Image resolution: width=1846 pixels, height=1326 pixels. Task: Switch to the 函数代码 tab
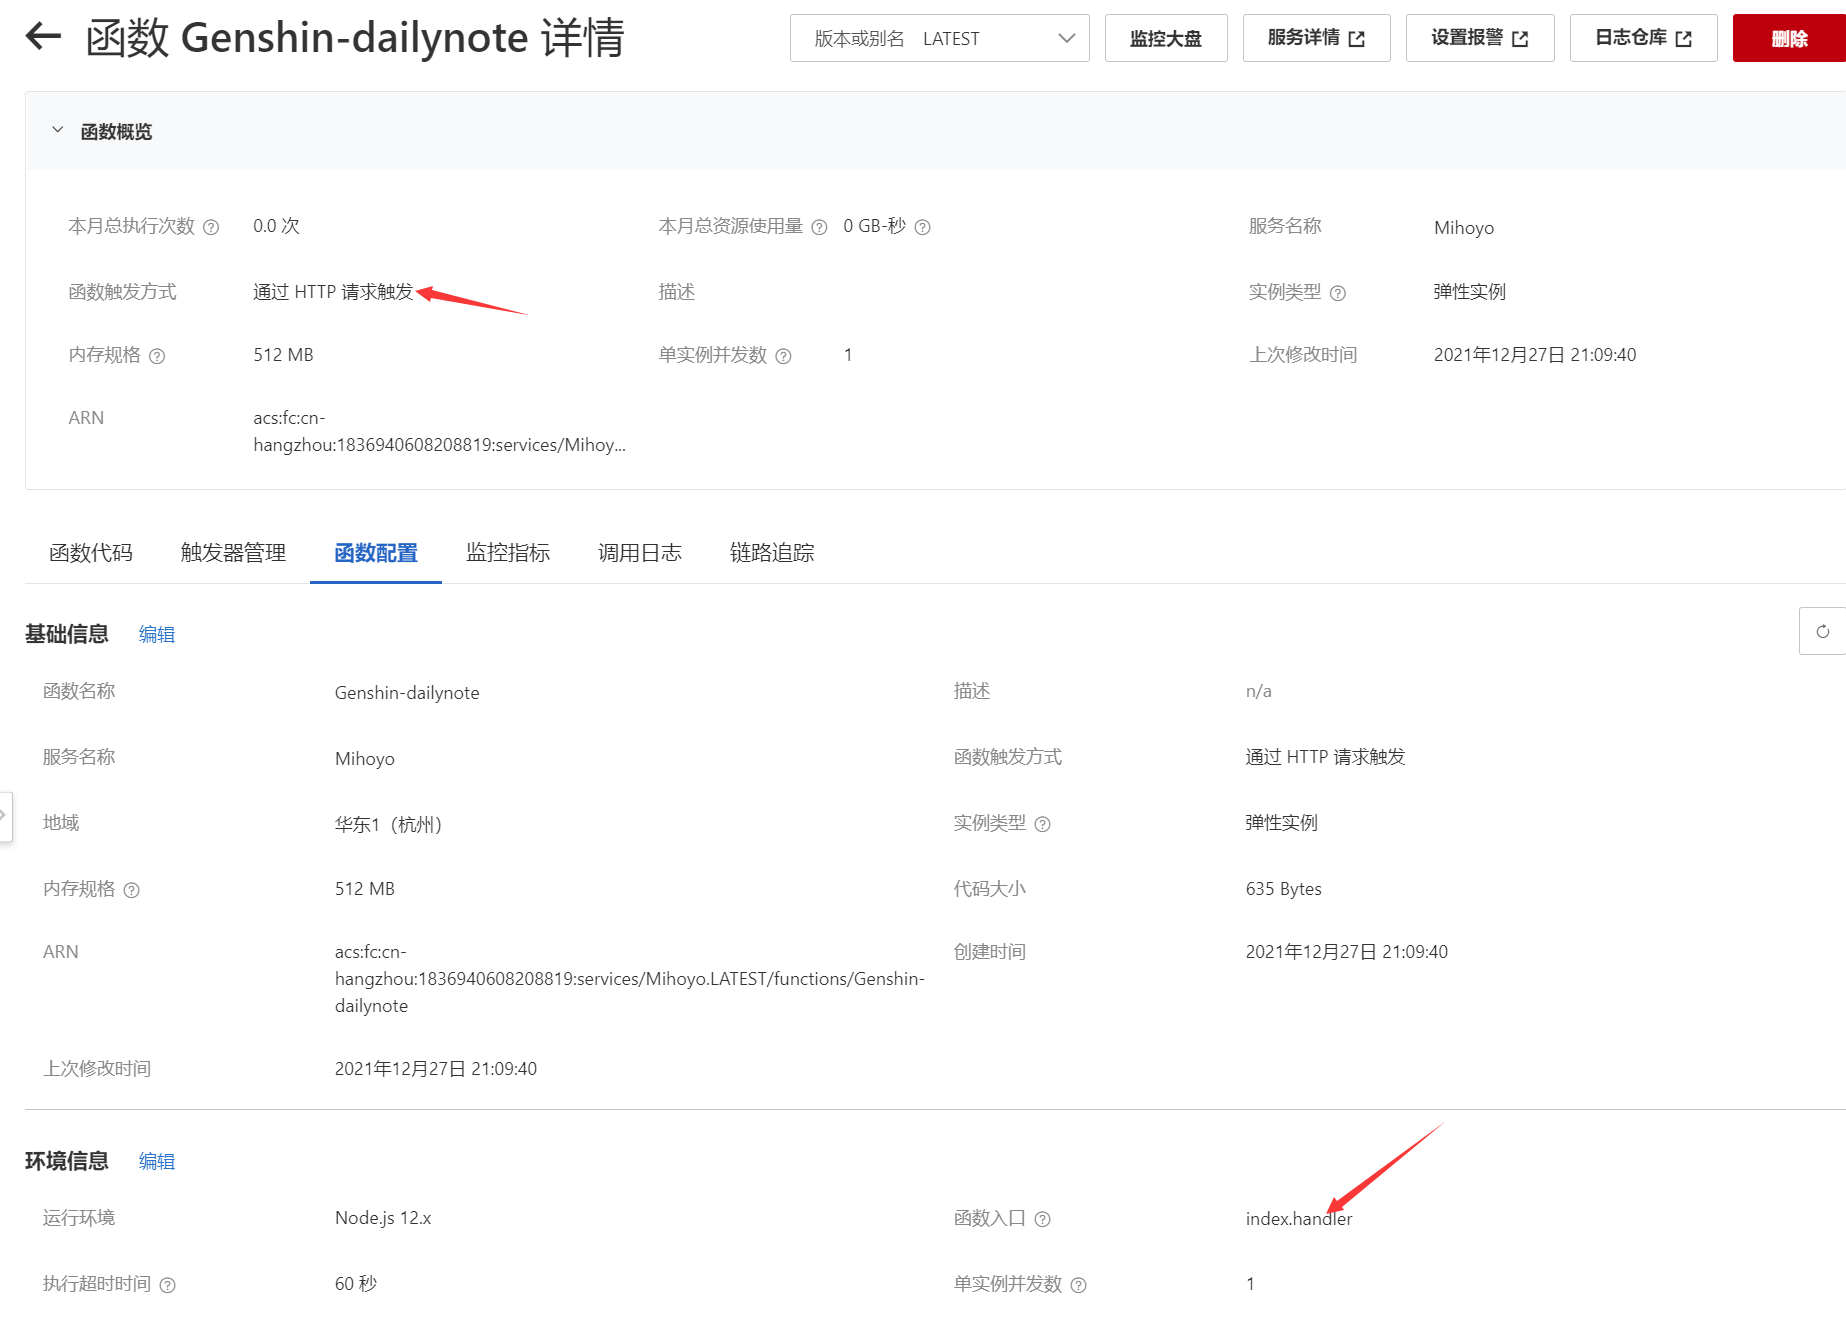point(89,553)
